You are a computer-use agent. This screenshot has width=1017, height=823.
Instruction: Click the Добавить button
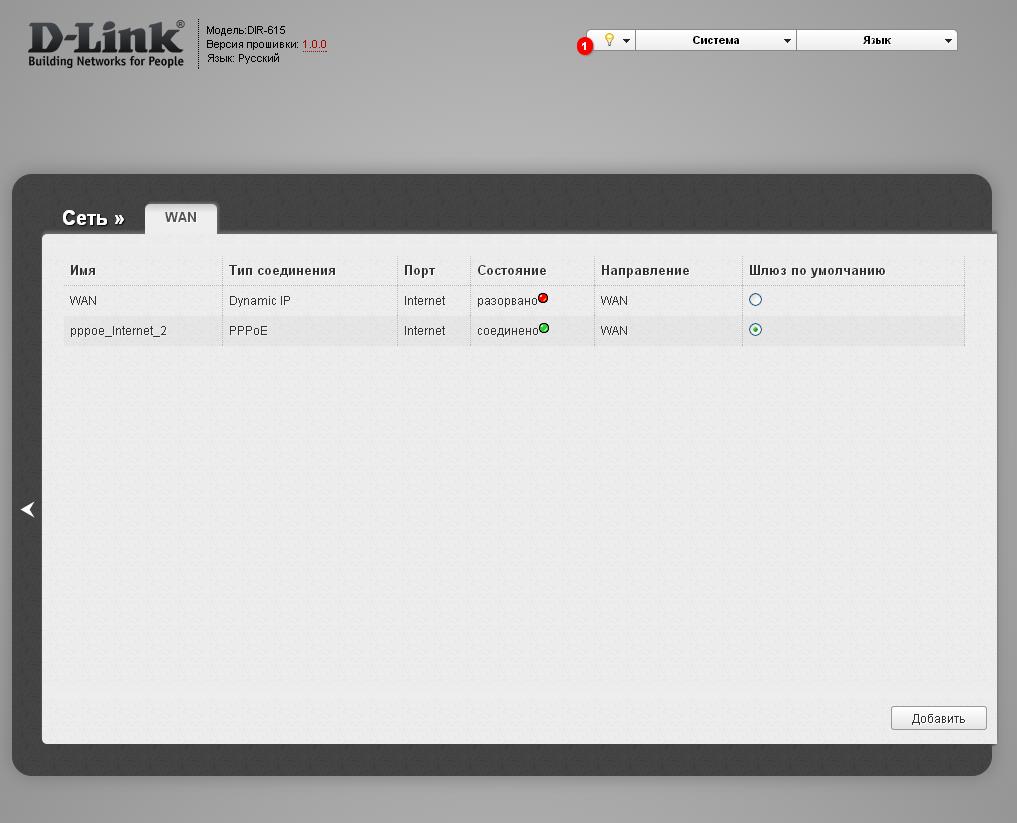(938, 718)
